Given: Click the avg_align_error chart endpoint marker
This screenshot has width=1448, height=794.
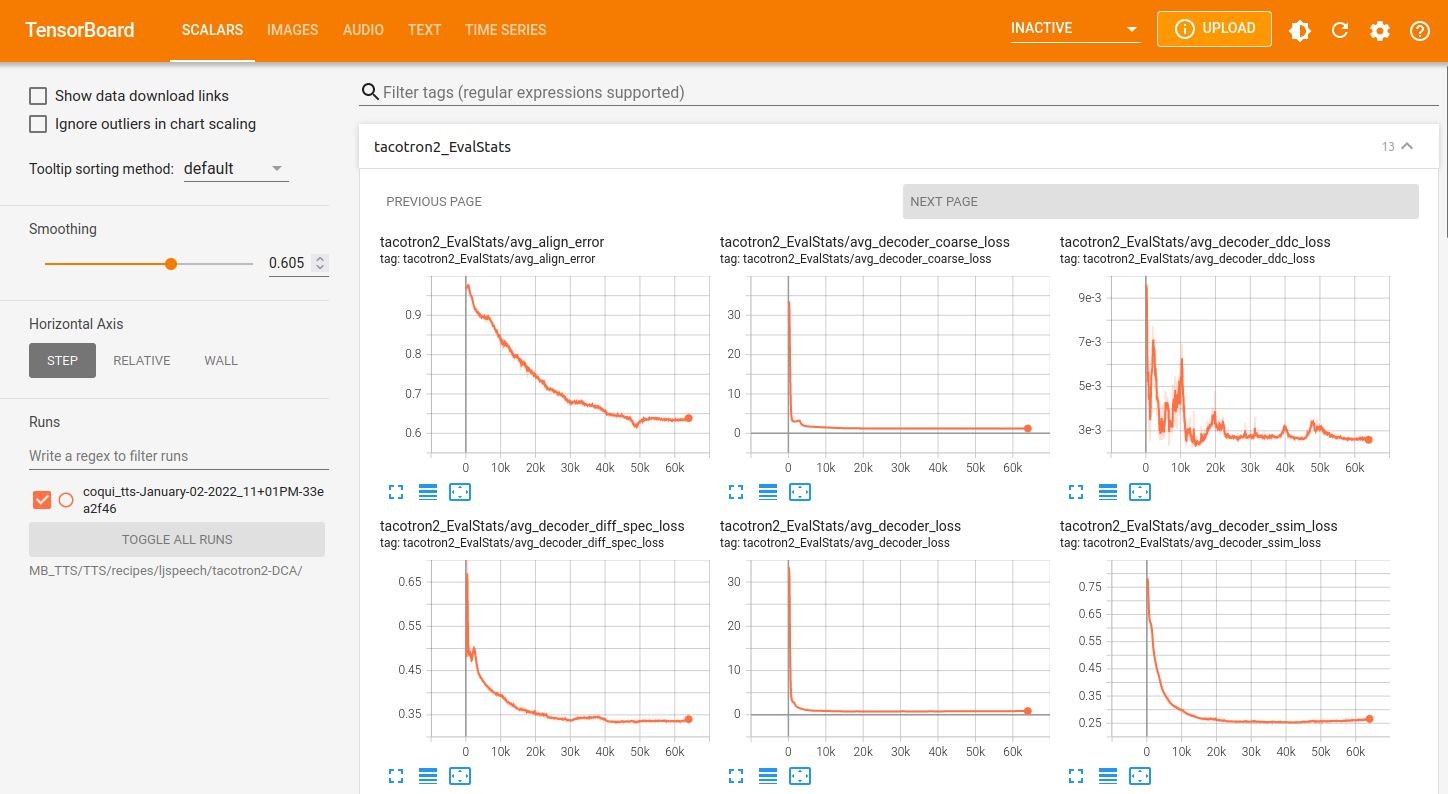Looking at the screenshot, I should click(688, 418).
